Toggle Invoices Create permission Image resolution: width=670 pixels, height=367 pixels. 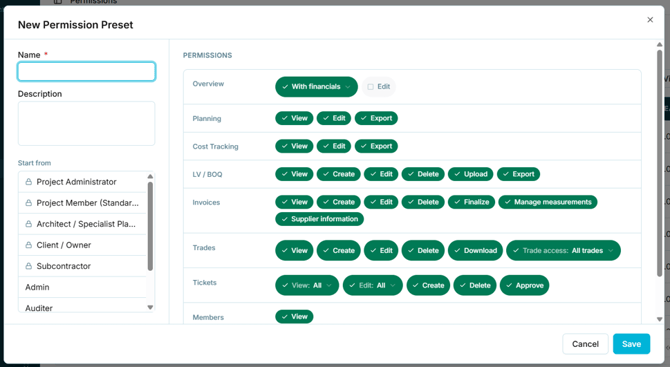338,202
